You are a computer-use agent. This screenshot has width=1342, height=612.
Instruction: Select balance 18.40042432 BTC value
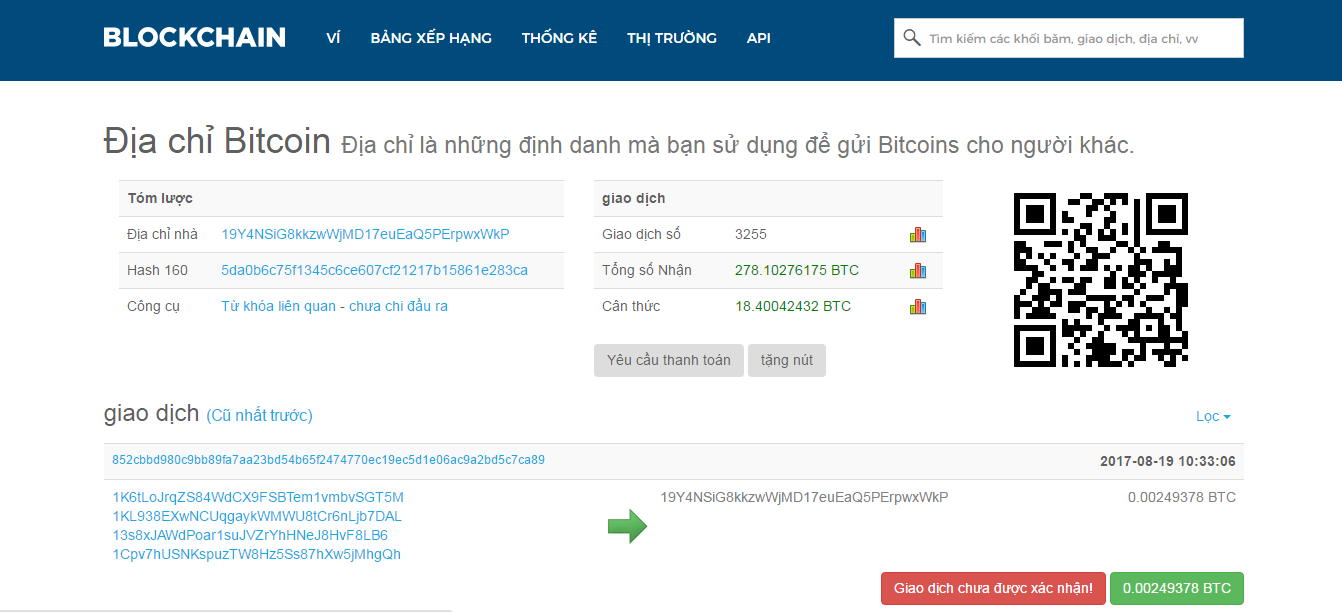coord(793,306)
